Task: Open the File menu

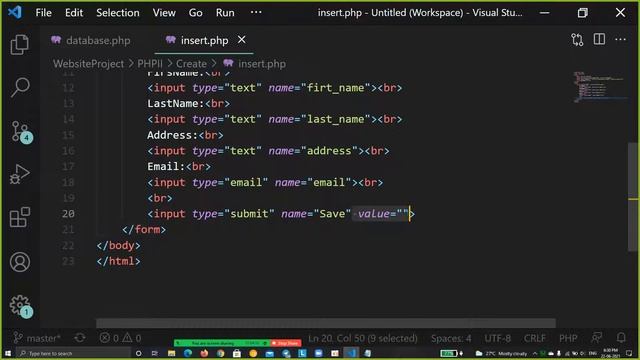Action: pos(43,13)
